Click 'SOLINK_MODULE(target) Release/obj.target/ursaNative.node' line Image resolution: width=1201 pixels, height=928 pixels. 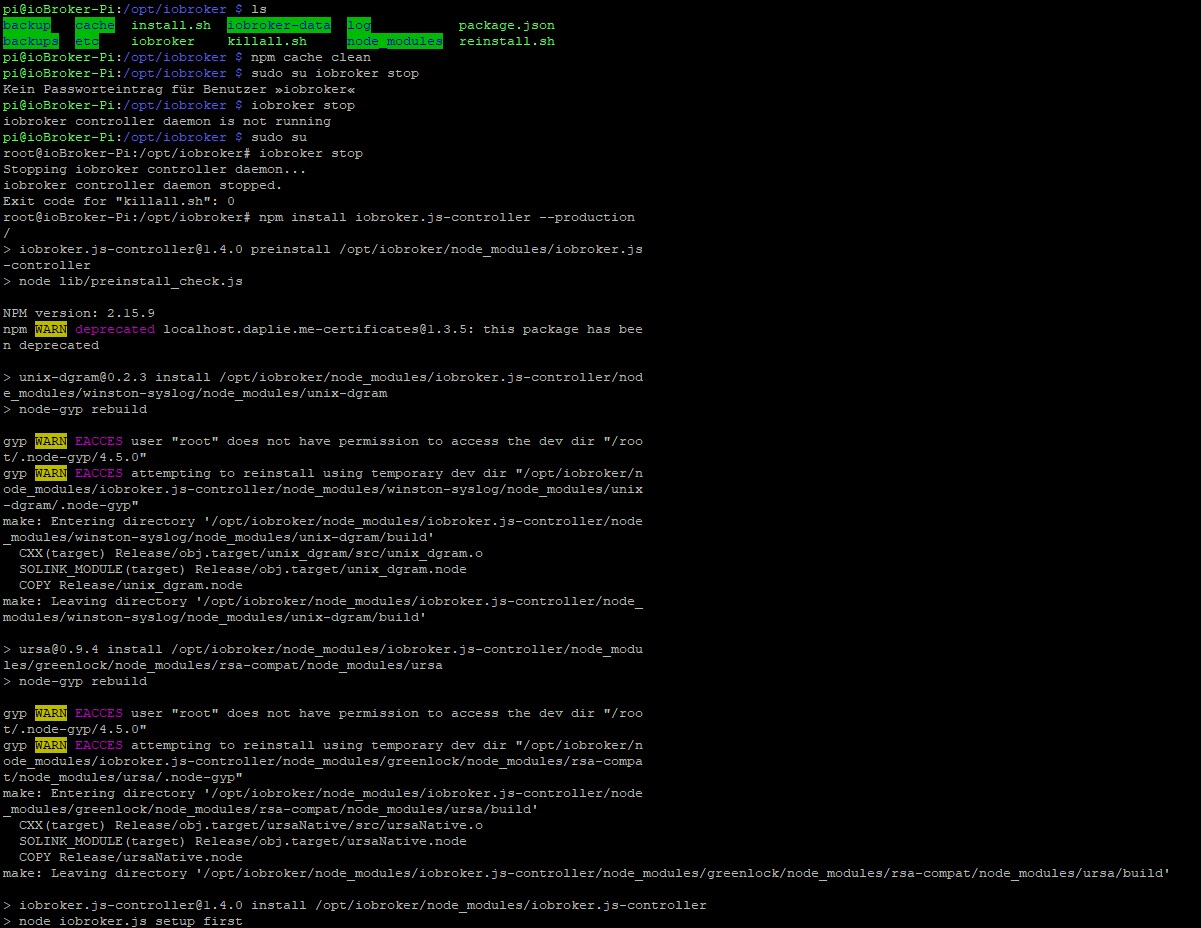(x=243, y=841)
